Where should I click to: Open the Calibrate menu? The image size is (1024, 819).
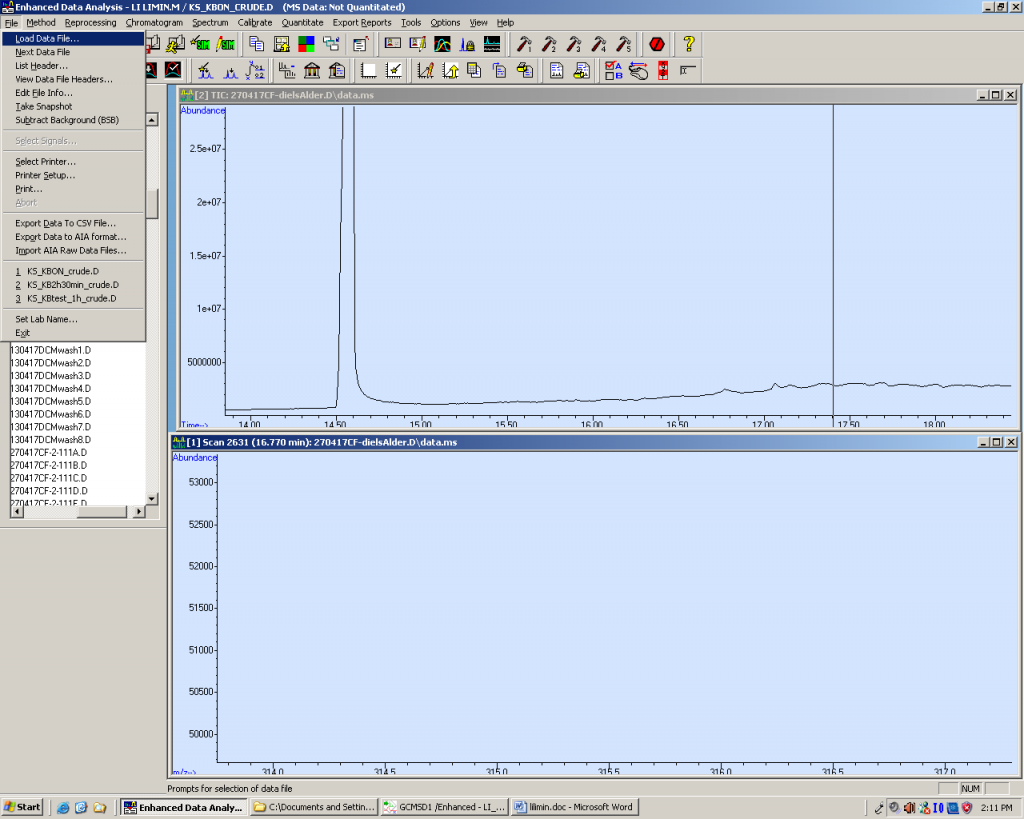(x=255, y=22)
